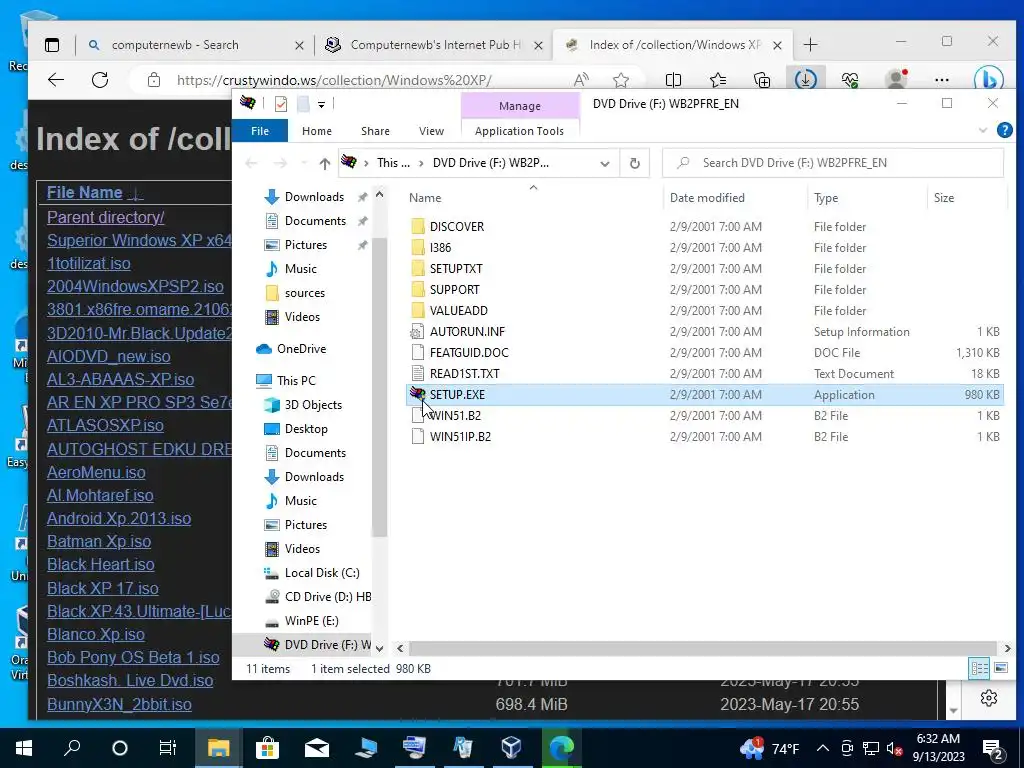The image size is (1024, 768).
Task: Open the Home ribbon tab
Action: tap(317, 131)
